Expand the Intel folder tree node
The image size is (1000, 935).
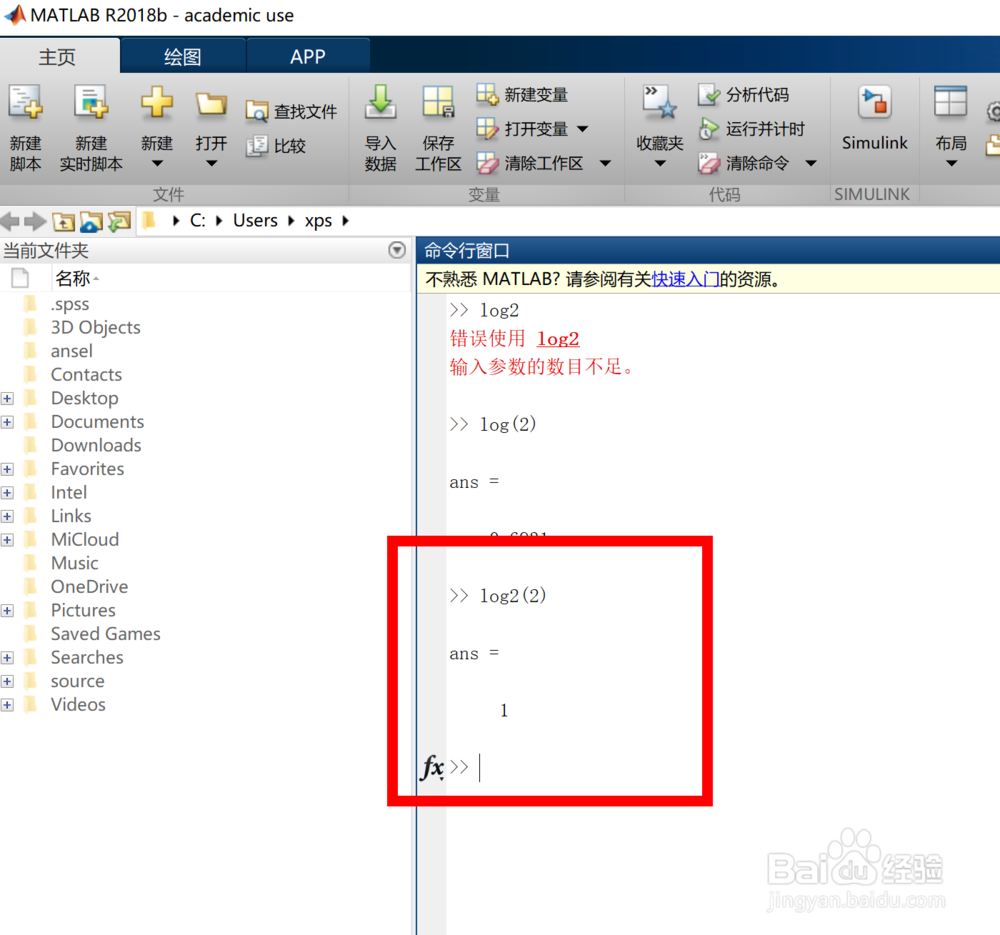coord(7,493)
